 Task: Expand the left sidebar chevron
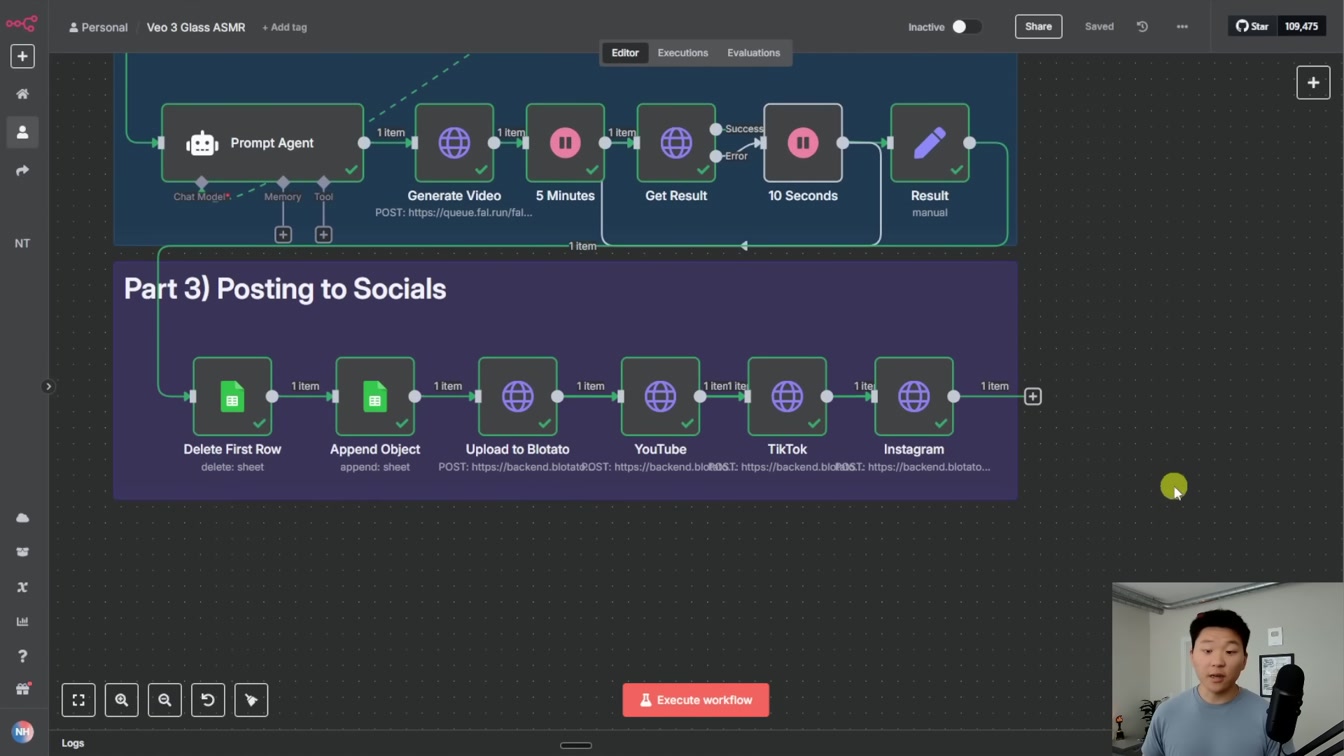coord(48,386)
